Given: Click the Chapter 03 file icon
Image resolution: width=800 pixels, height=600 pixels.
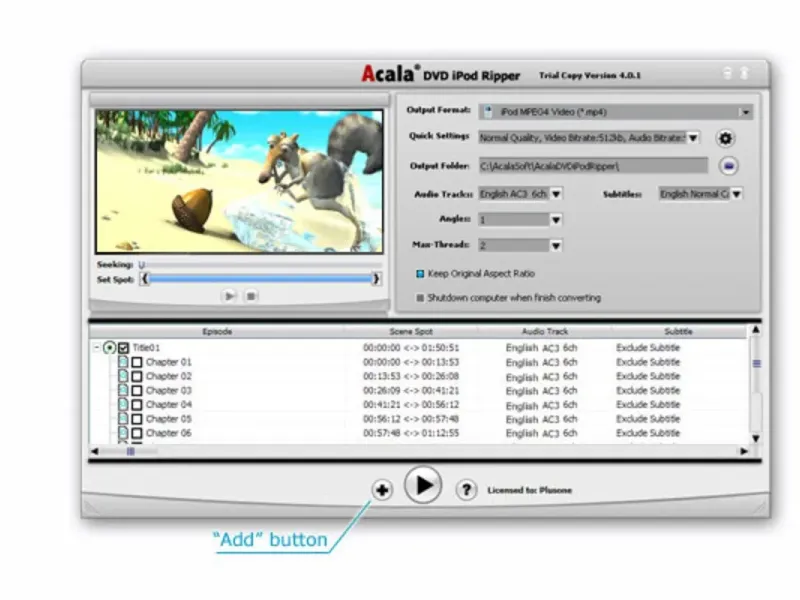Looking at the screenshot, I should tap(123, 390).
